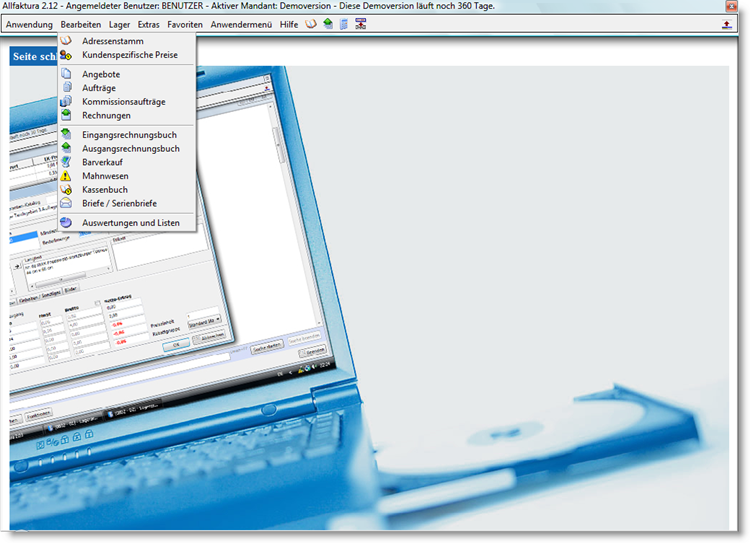Image resolution: width=750 pixels, height=543 pixels.
Task: Open the Eingangsrechnungsbuch entry
Action: tap(128, 134)
